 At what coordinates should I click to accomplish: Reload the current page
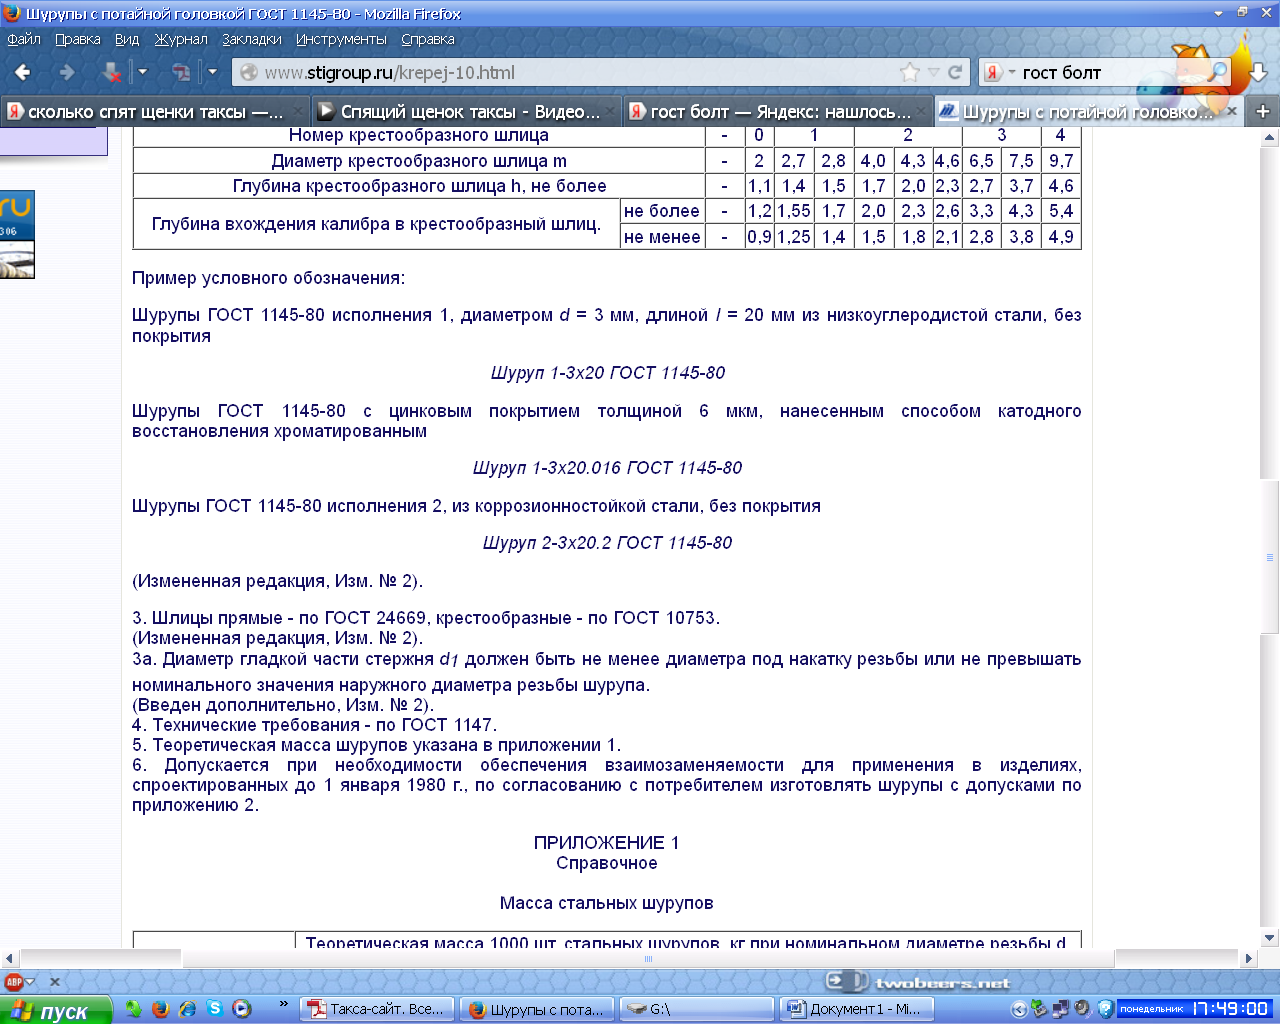(954, 72)
